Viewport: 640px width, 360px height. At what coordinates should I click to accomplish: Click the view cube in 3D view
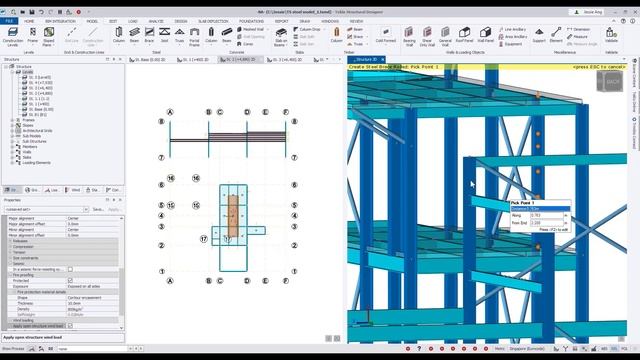pyautogui.click(x=610, y=81)
